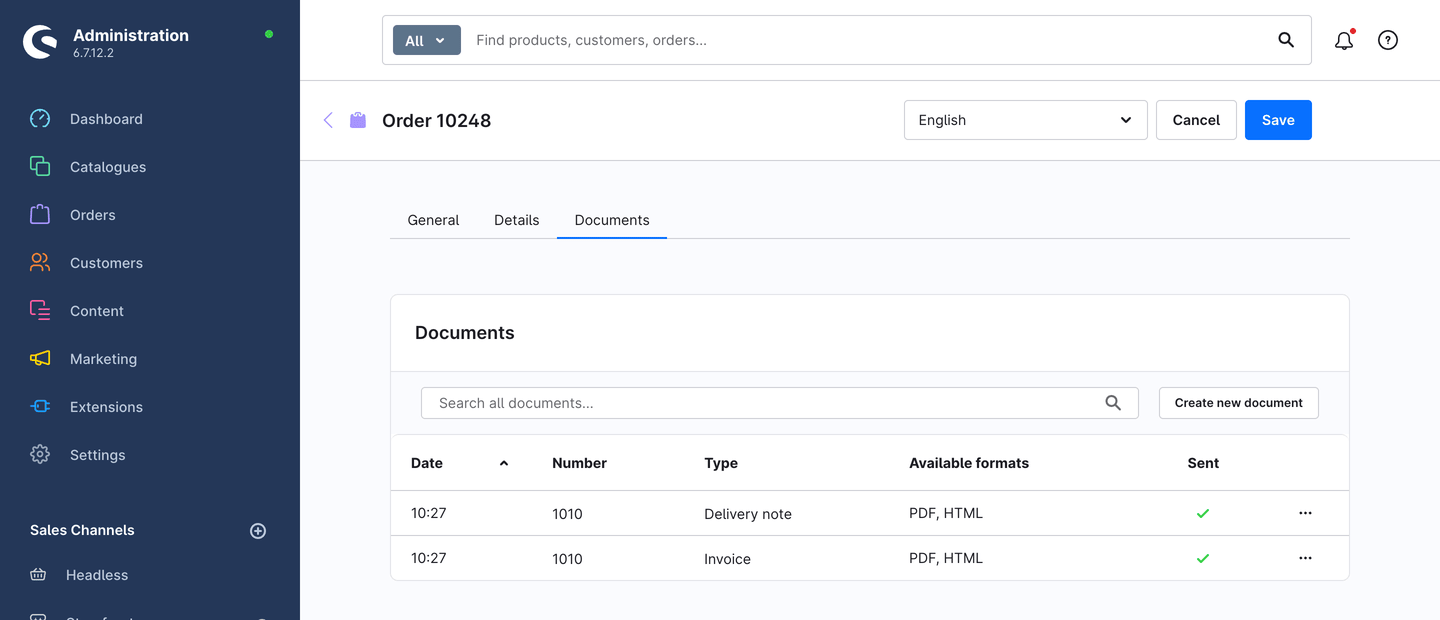Click the Sent column header
Viewport: 1440px width, 620px height.
(1203, 463)
